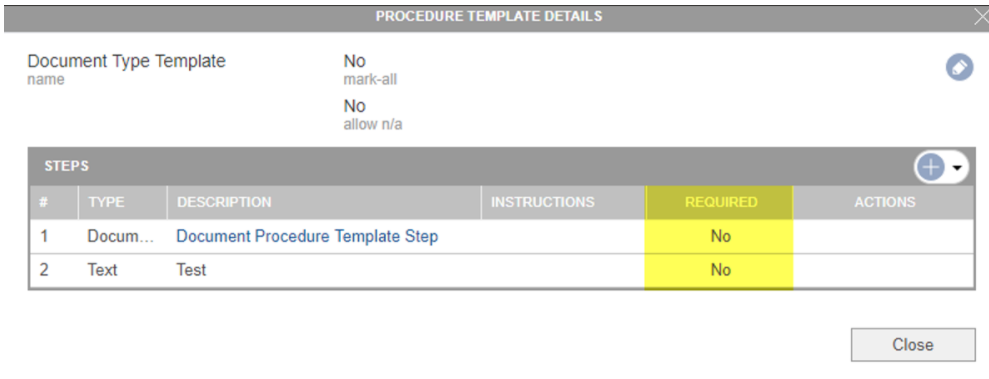989x379 pixels.
Task: Click the mark-all No value
Action: pyautogui.click(x=354, y=61)
